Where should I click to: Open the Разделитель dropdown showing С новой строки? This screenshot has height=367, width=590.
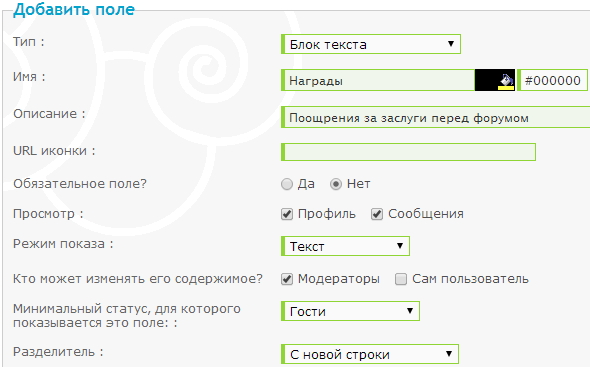click(370, 354)
